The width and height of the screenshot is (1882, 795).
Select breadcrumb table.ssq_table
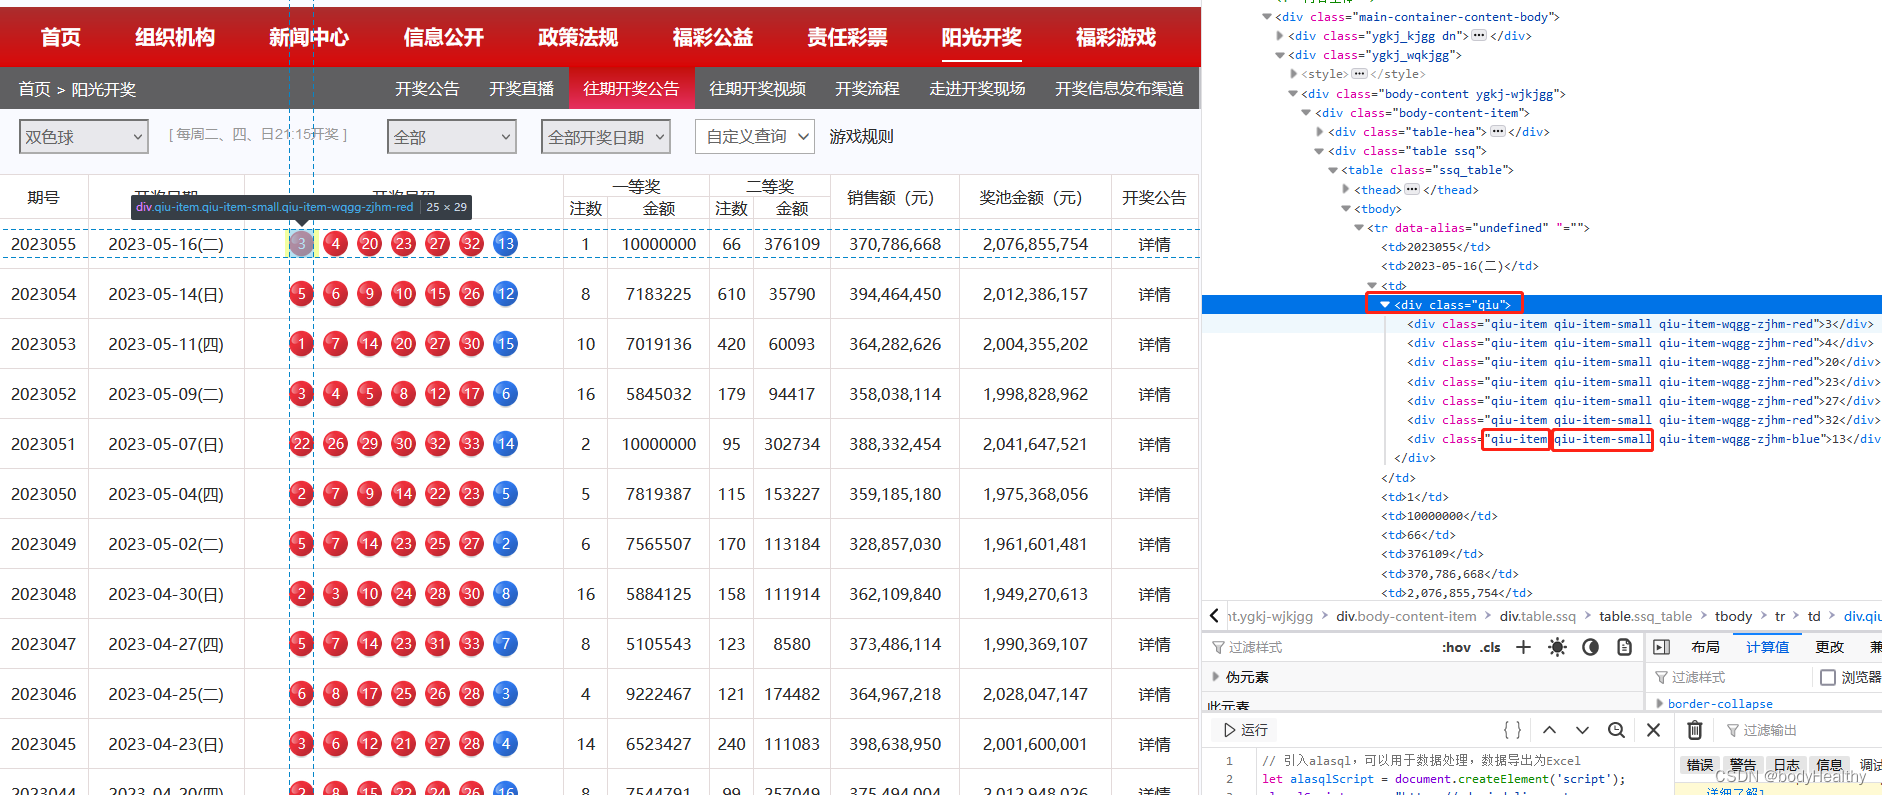pyautogui.click(x=1645, y=616)
